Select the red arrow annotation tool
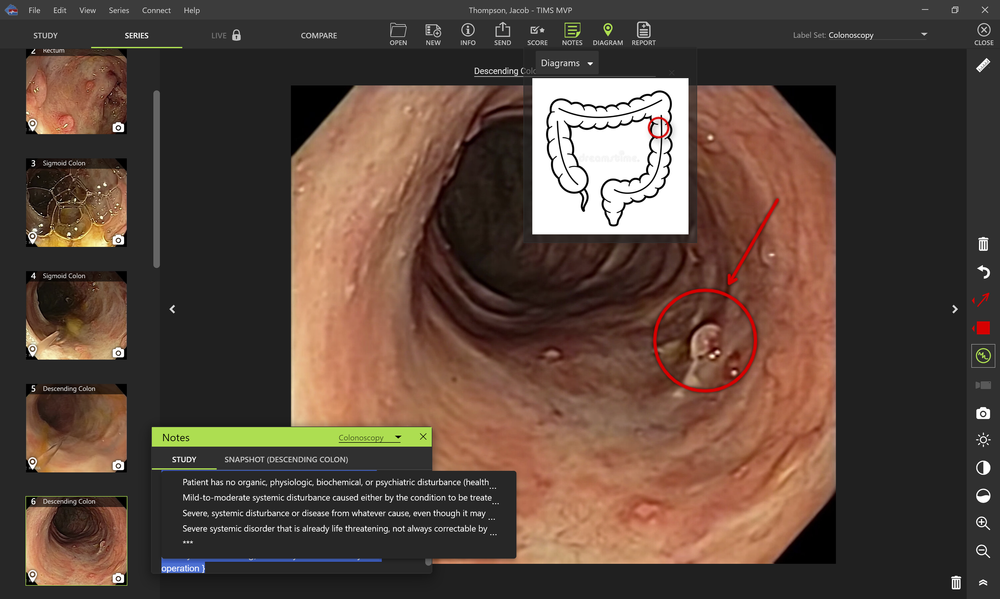Viewport: 1000px width, 599px height. click(982, 299)
